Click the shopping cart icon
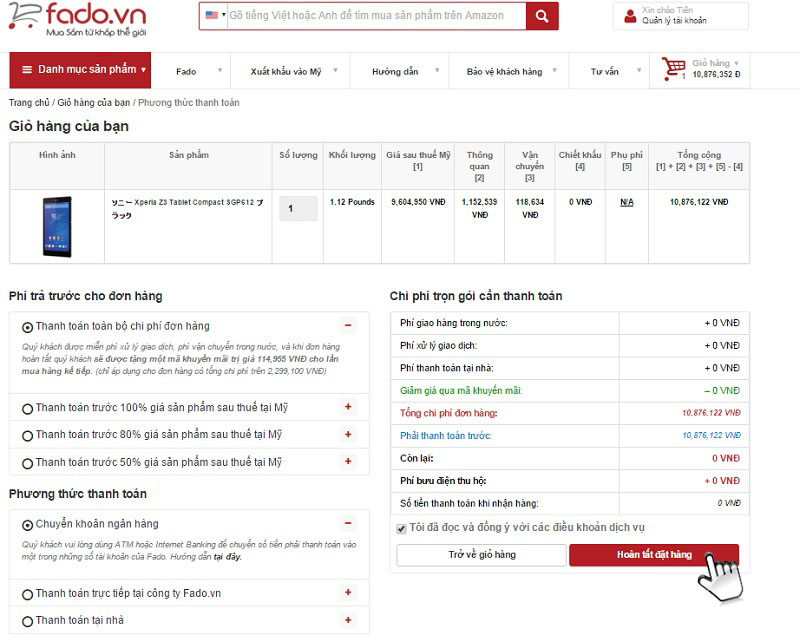800x642 pixels. click(673, 68)
